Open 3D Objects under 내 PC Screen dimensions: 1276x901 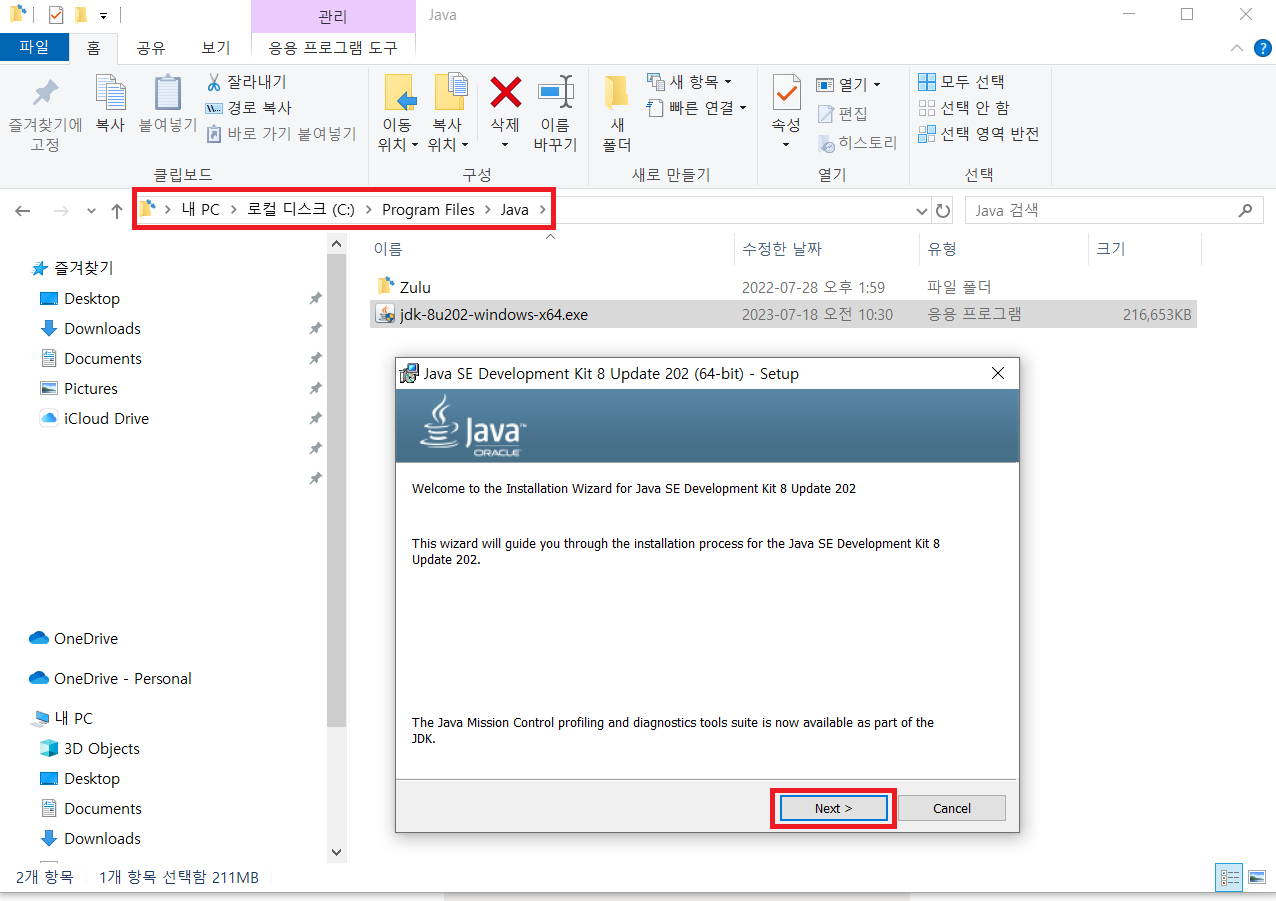coord(101,748)
